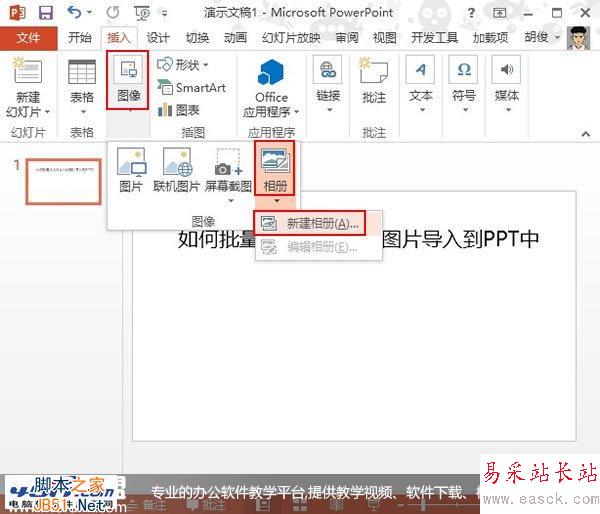This screenshot has width=600, height=514.
Task: Switch to the 开发工具 tab
Action: click(434, 38)
